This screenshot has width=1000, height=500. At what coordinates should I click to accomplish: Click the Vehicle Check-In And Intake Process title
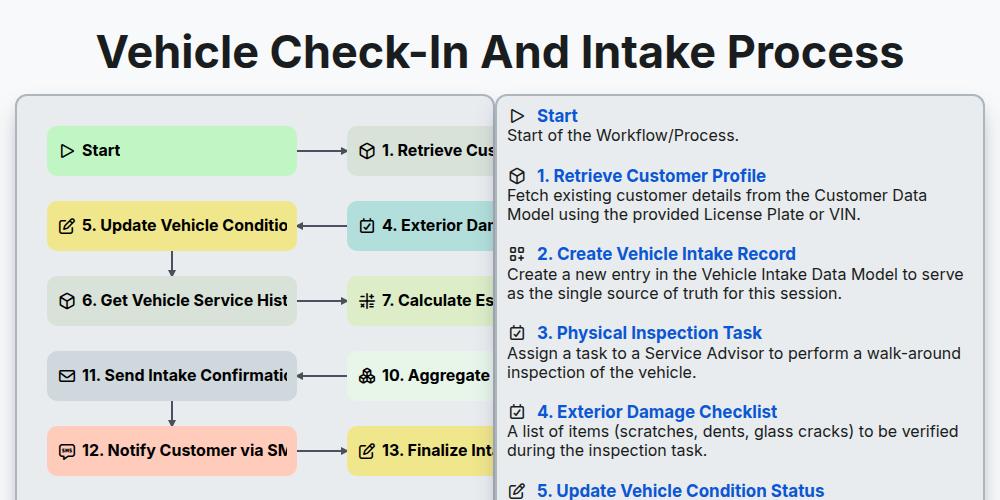click(x=500, y=52)
